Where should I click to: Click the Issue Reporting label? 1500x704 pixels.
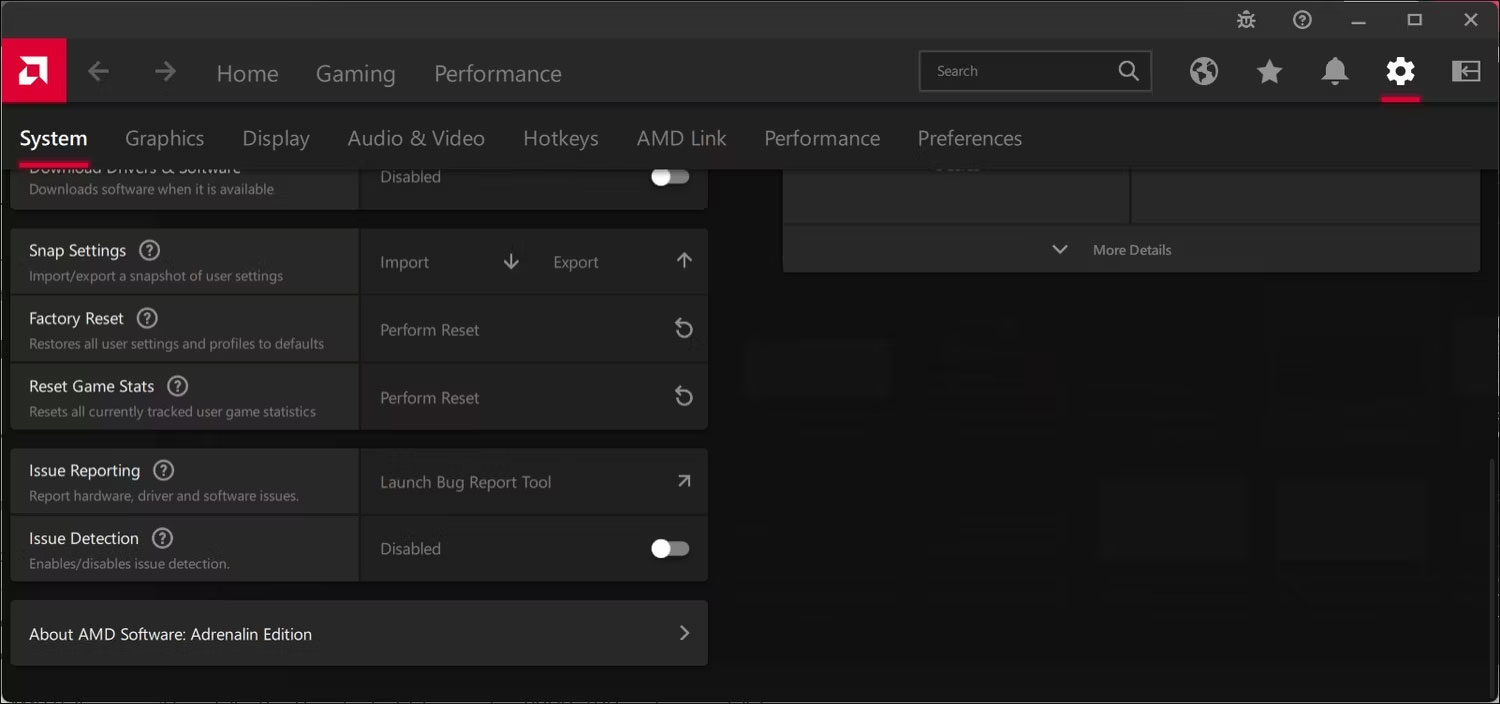[x=84, y=470]
